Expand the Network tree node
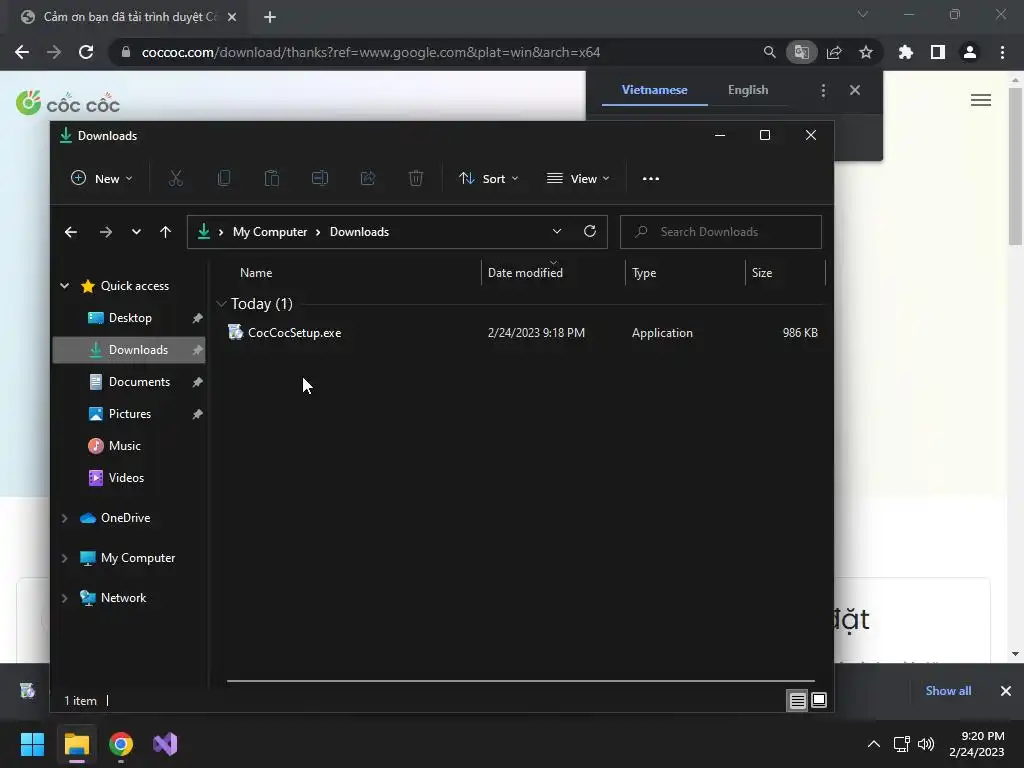This screenshot has width=1024, height=768. pyautogui.click(x=65, y=598)
